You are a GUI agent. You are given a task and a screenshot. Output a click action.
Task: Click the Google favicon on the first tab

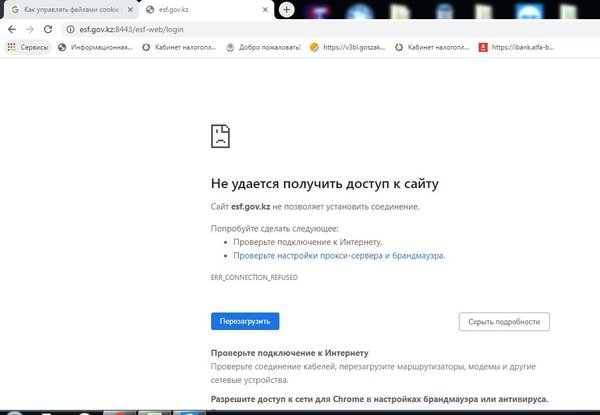15,10
